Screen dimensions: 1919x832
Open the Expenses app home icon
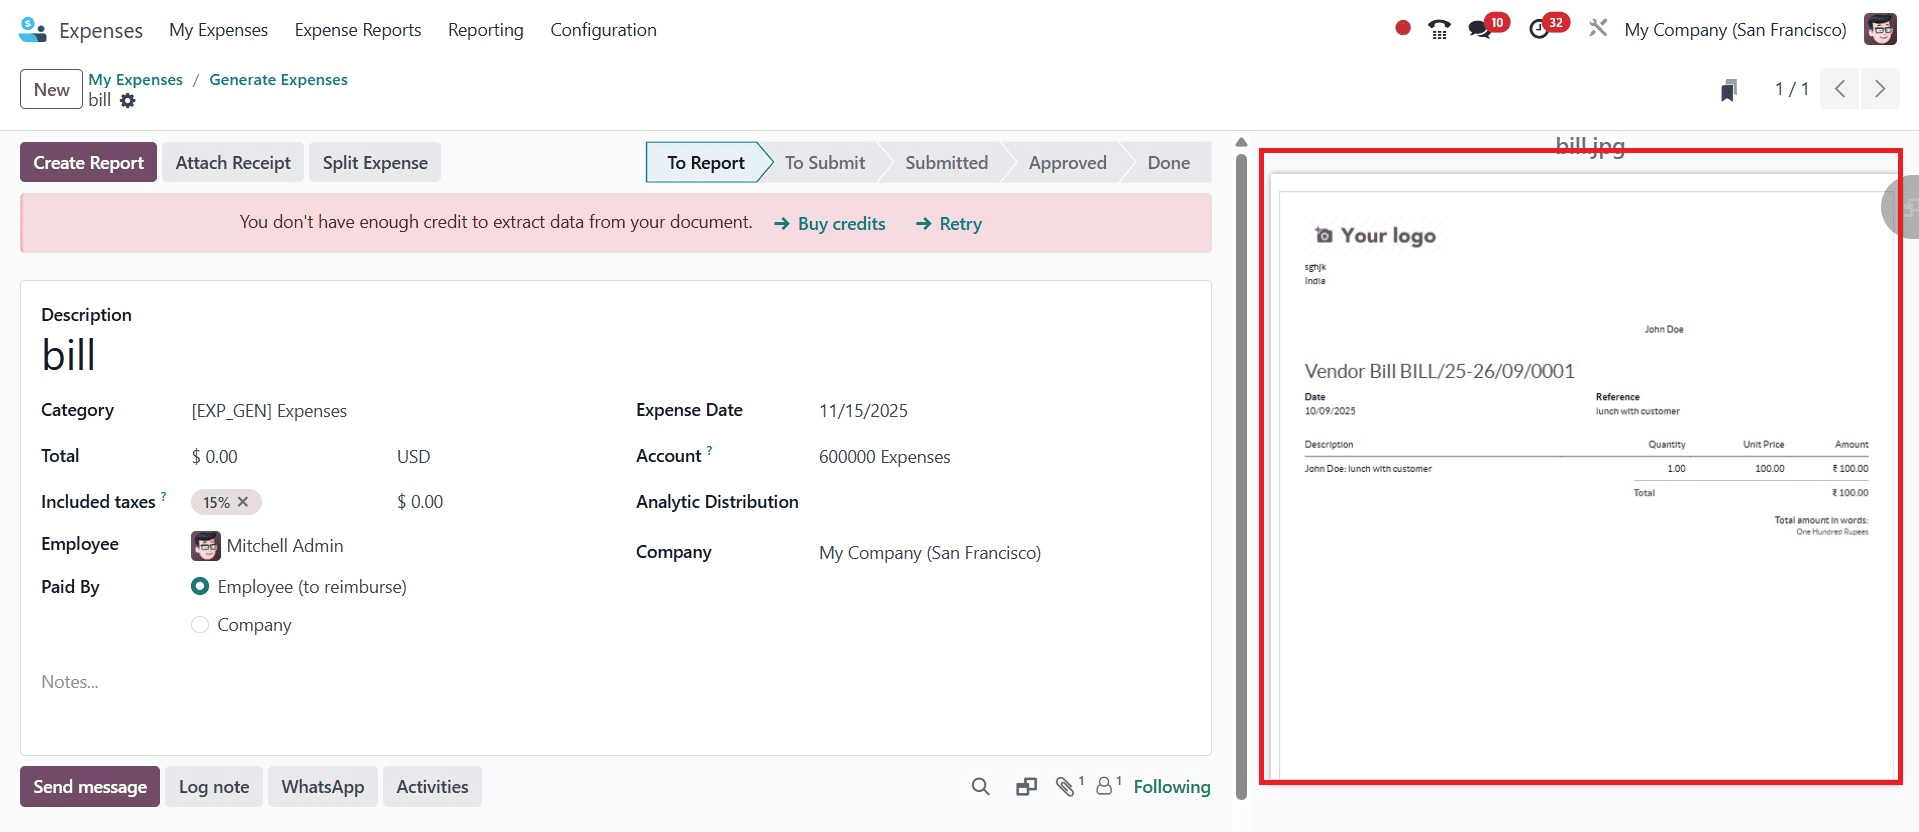pos(32,30)
